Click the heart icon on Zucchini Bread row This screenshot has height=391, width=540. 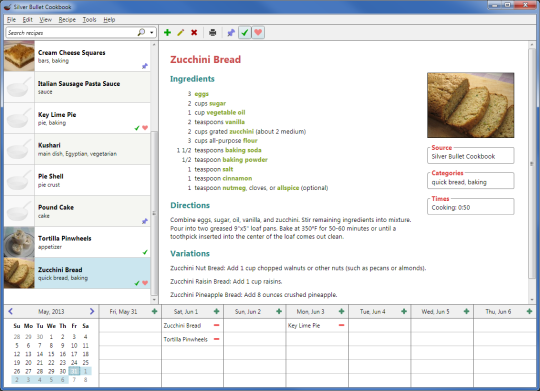[x=145, y=283]
